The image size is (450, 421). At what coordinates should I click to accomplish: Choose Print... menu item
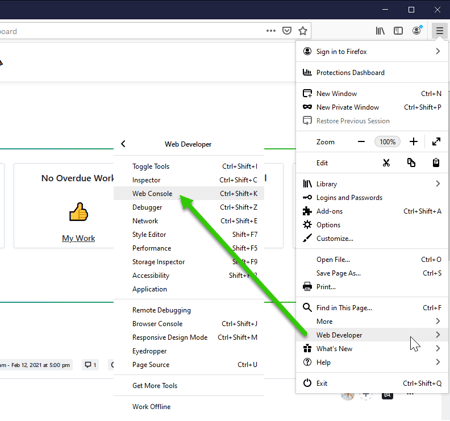point(372,287)
